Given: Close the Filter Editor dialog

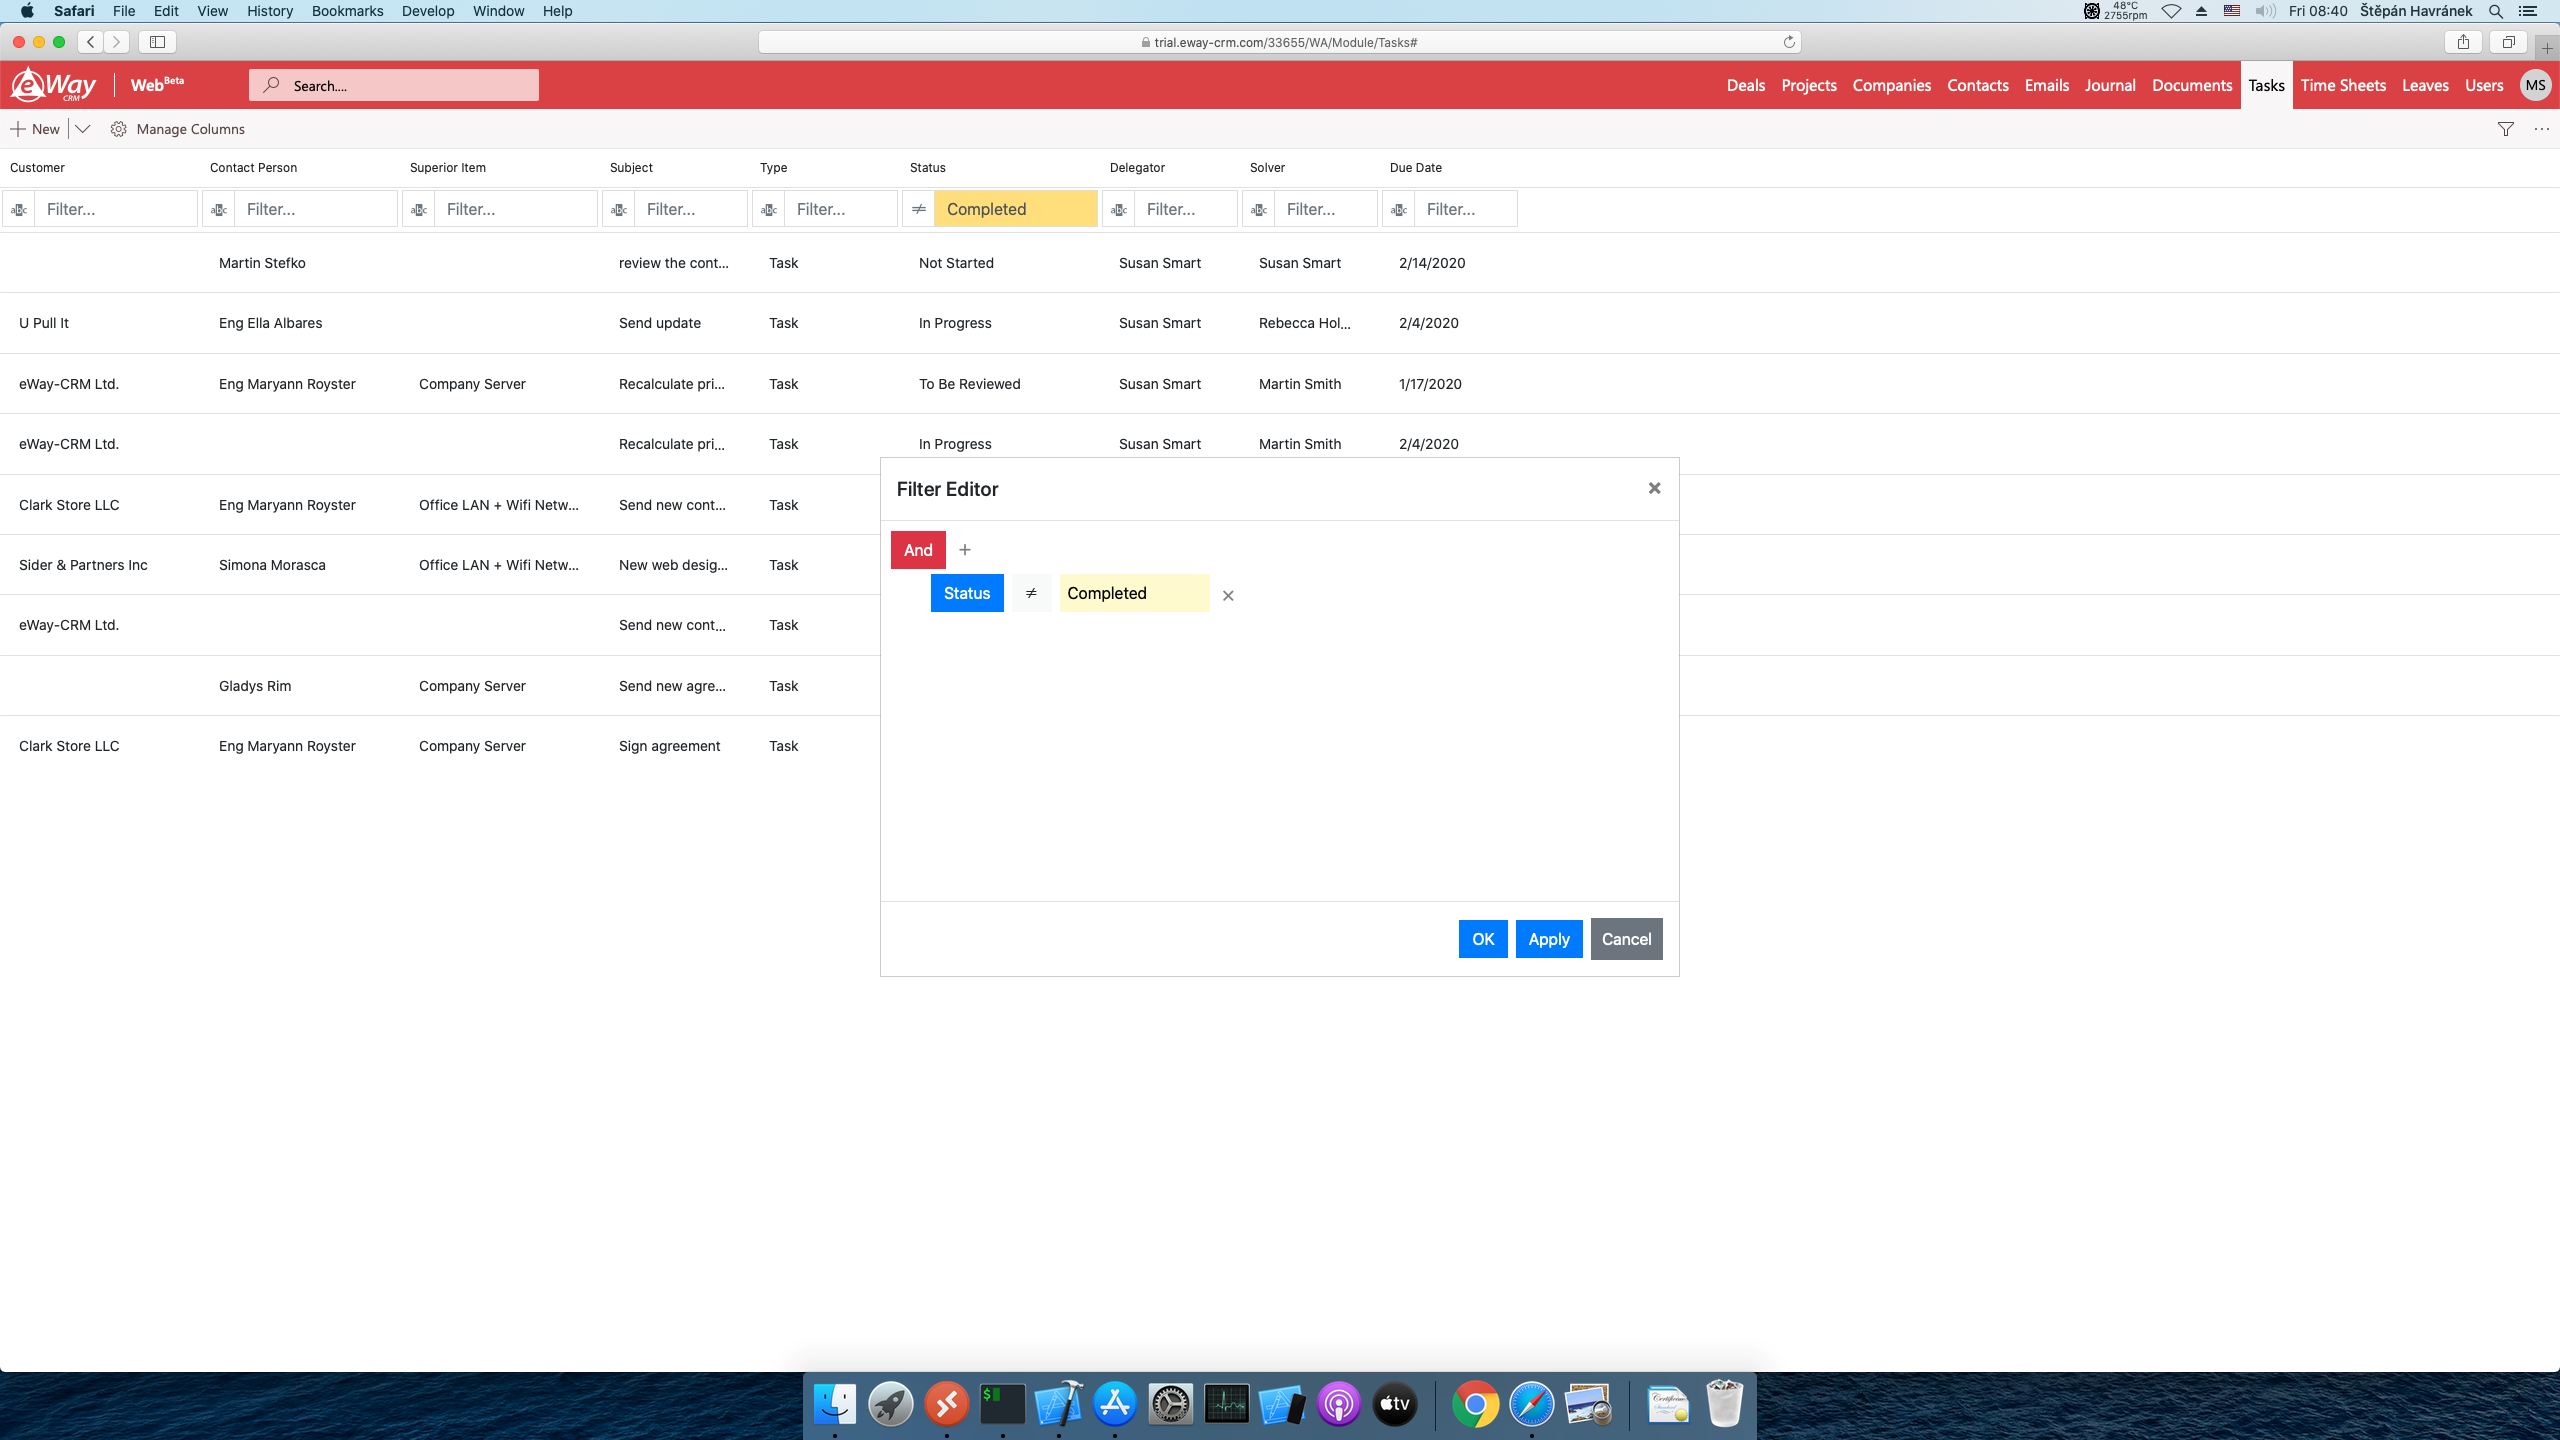Looking at the screenshot, I should tap(1654, 488).
